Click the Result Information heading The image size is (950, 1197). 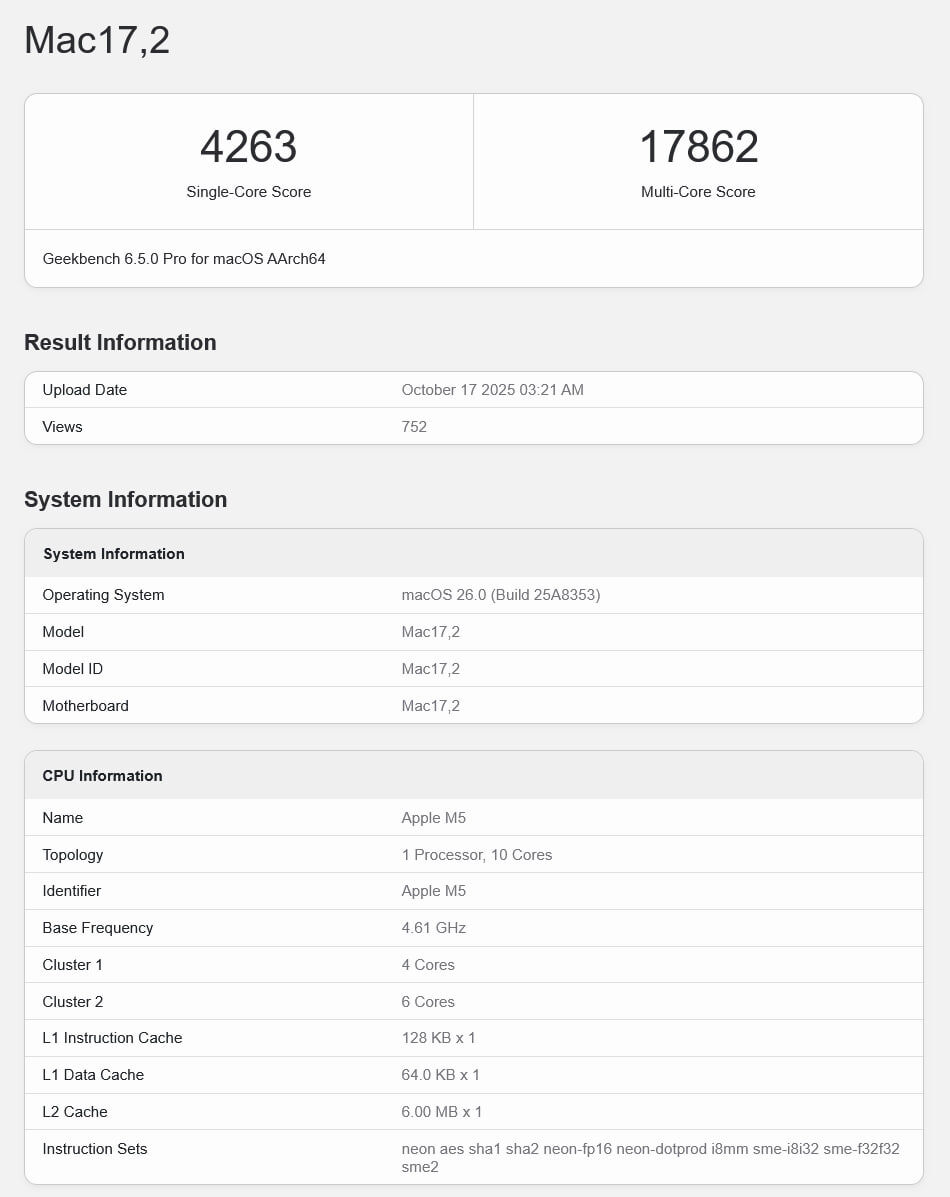tap(120, 342)
